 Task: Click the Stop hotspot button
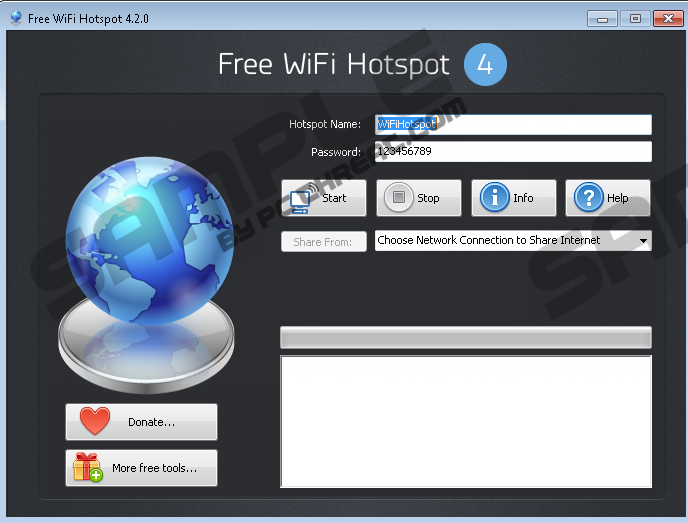(x=419, y=198)
